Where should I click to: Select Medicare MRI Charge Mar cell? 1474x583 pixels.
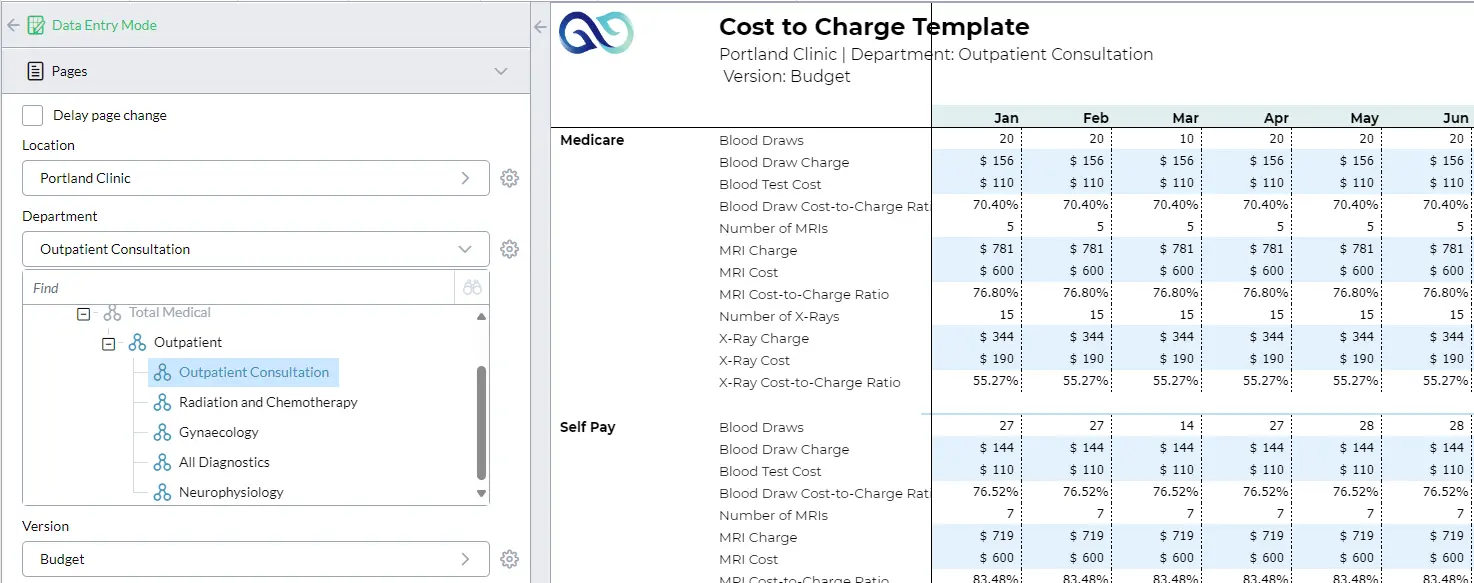coord(1156,249)
